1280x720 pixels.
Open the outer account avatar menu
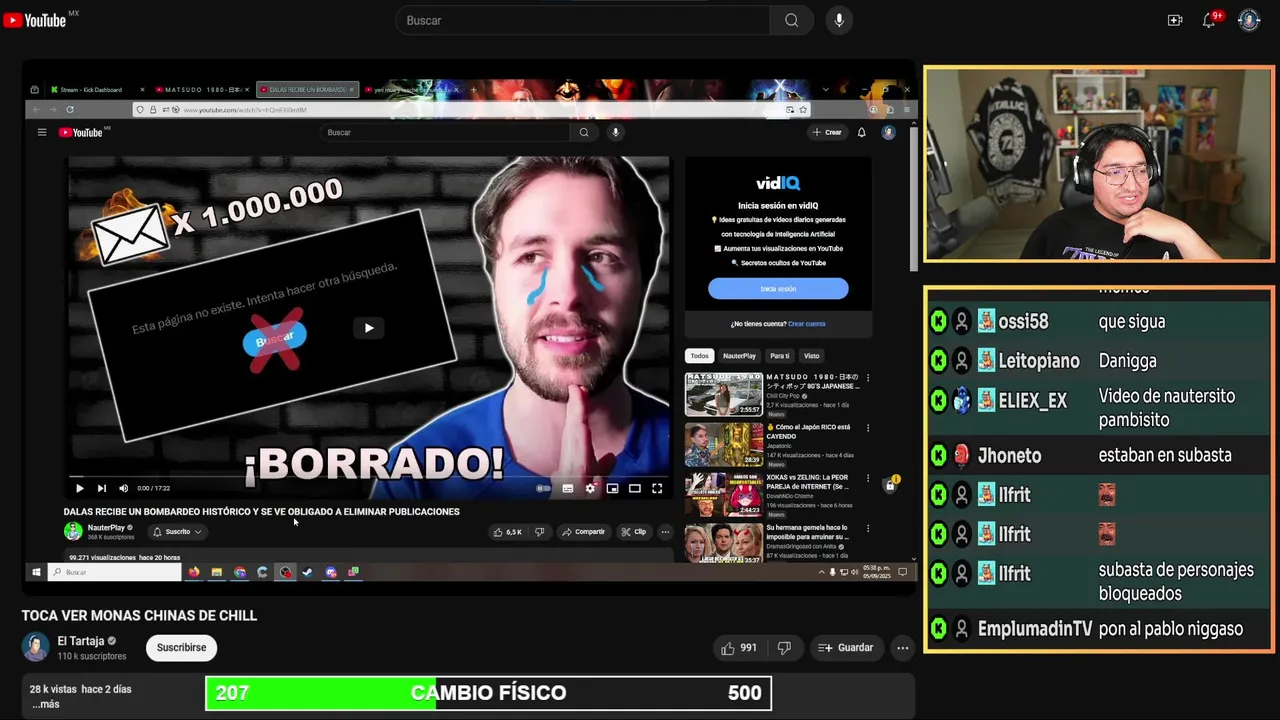coord(1249,20)
